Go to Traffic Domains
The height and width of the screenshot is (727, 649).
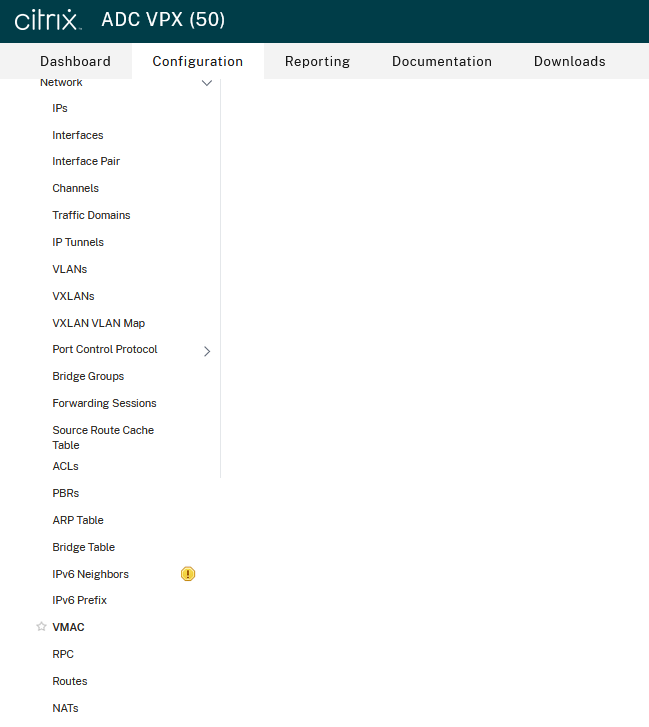pyautogui.click(x=91, y=215)
